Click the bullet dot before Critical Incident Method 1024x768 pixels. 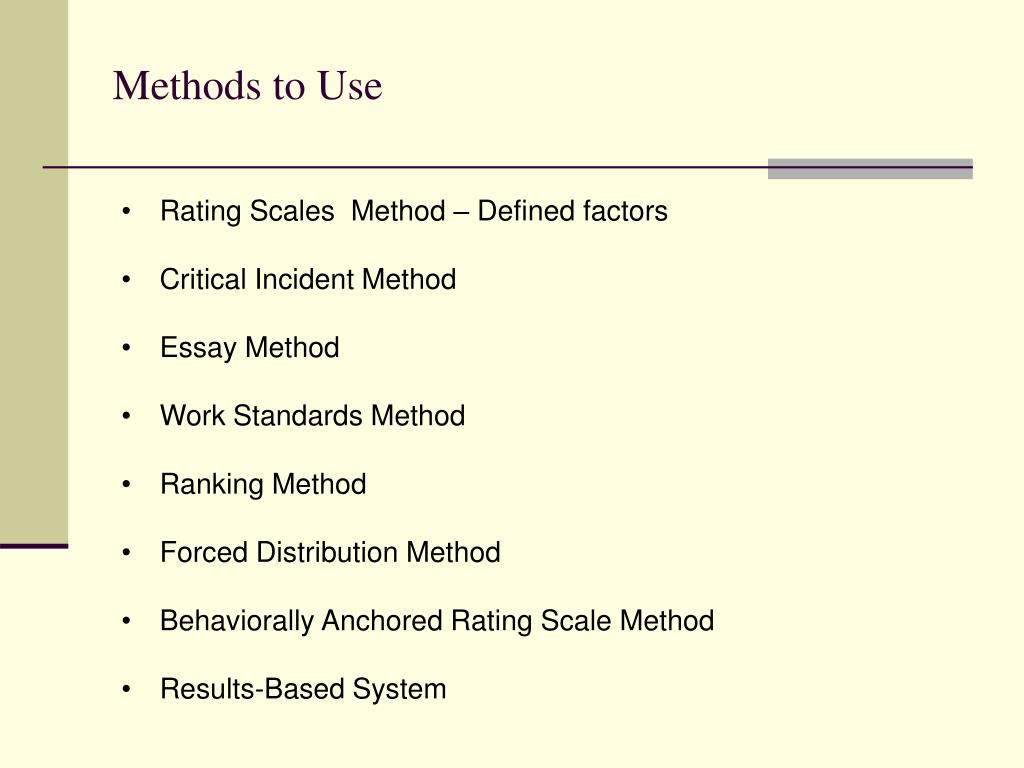127,281
